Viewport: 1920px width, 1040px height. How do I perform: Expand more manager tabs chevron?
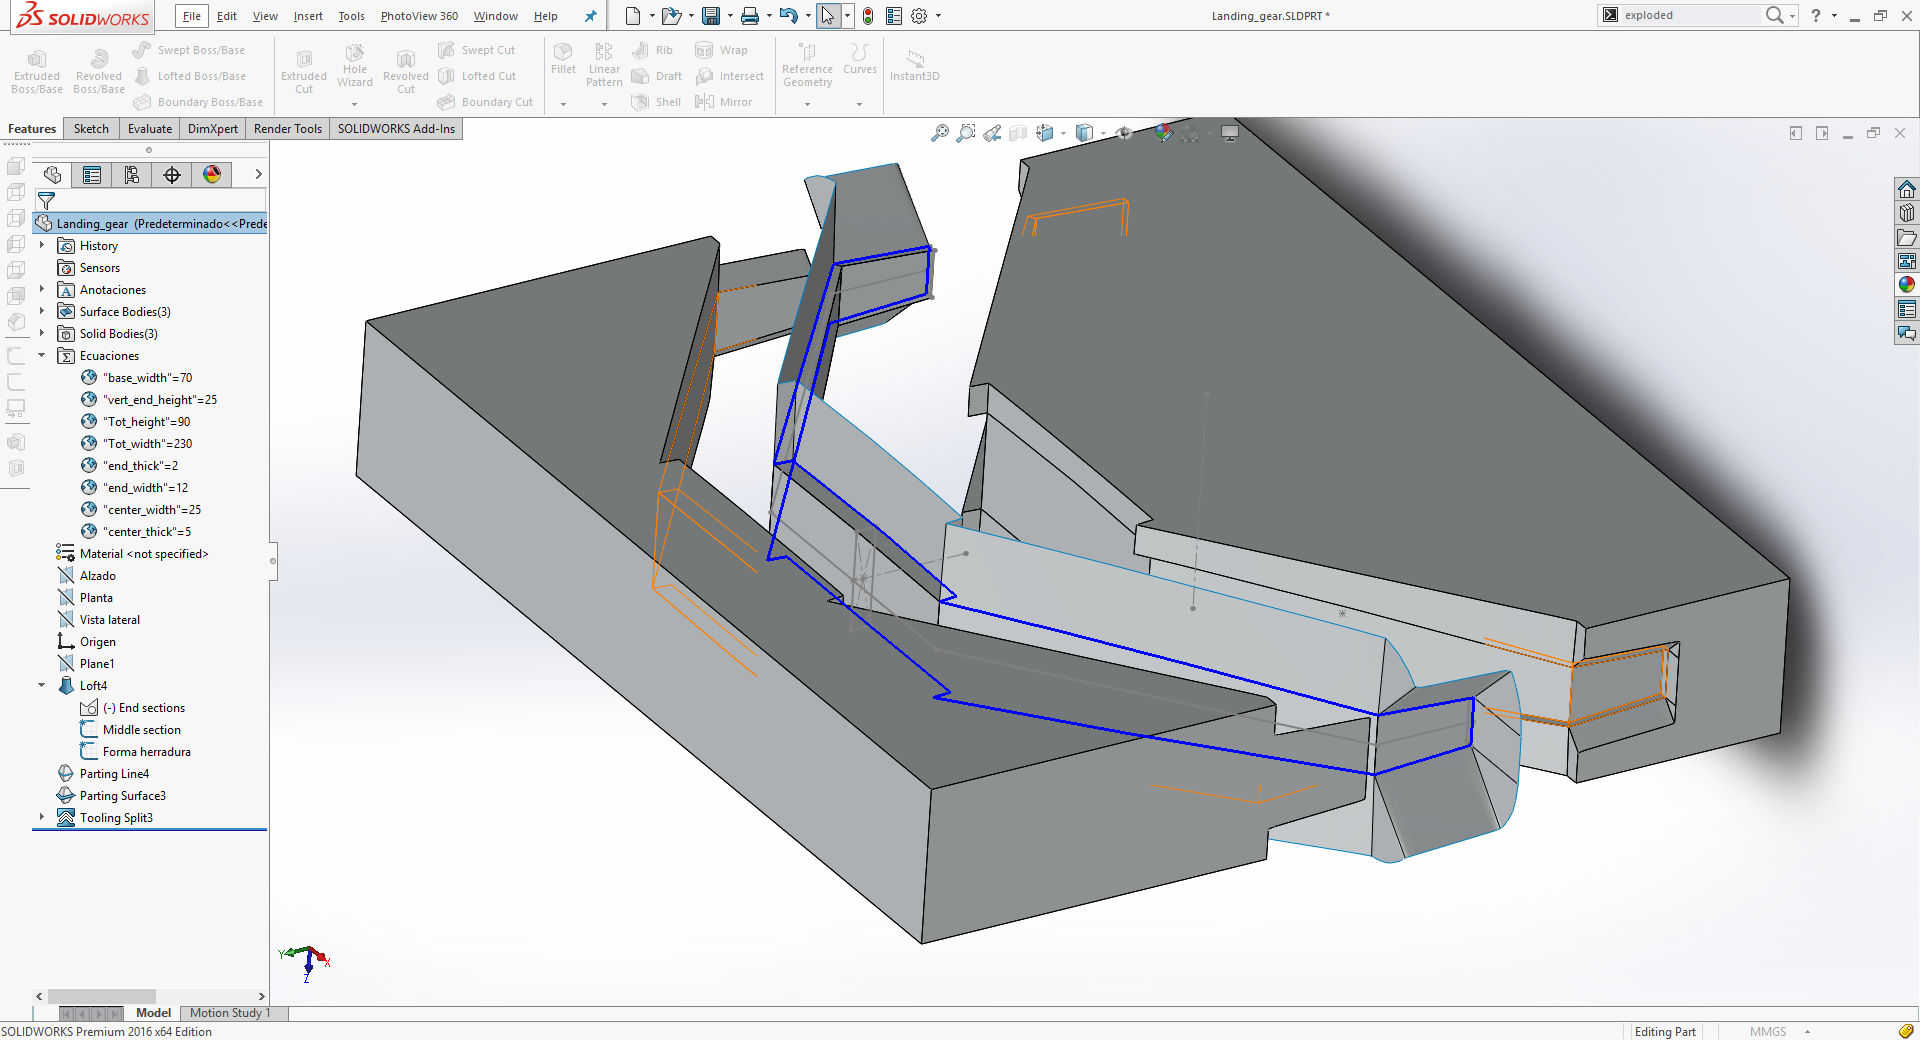258,174
